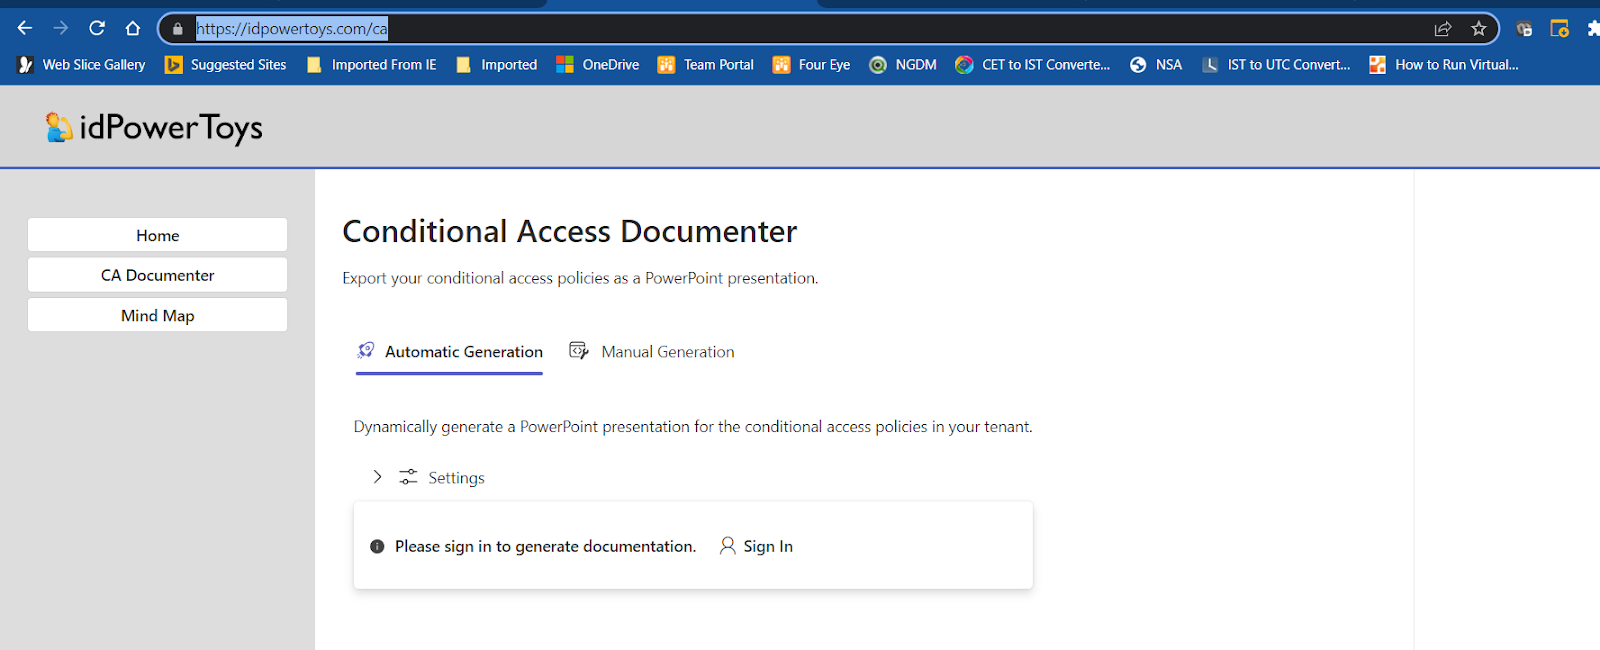This screenshot has width=1600, height=650.
Task: Open the NGDM bookmark
Action: pos(903,65)
